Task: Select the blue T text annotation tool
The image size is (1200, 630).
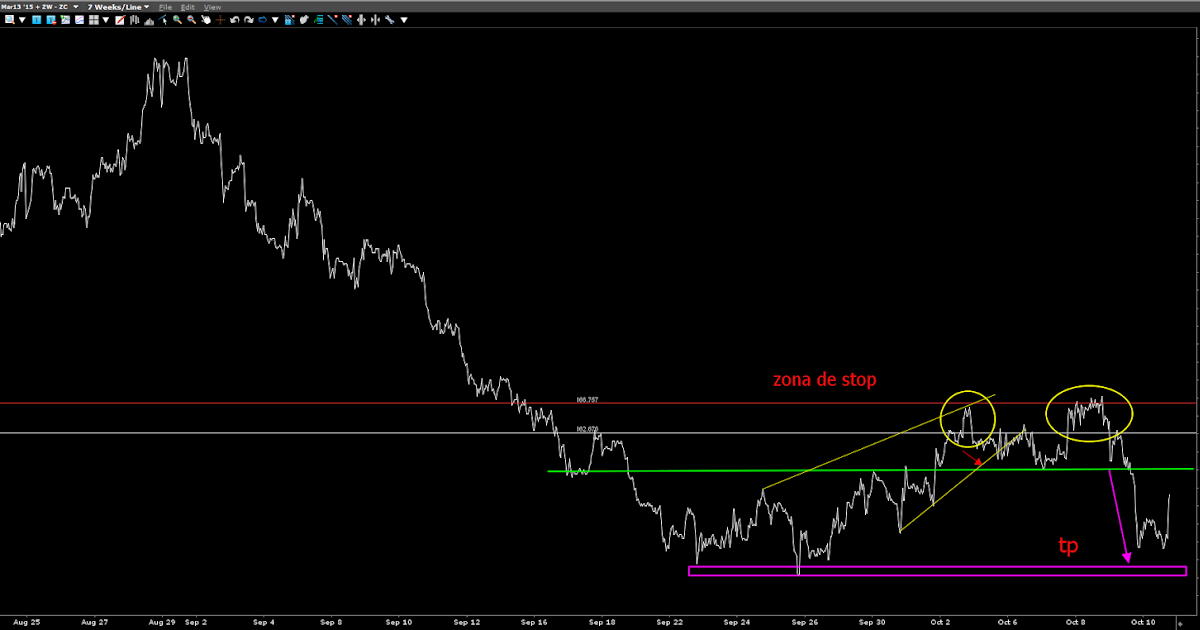Action: [36, 19]
